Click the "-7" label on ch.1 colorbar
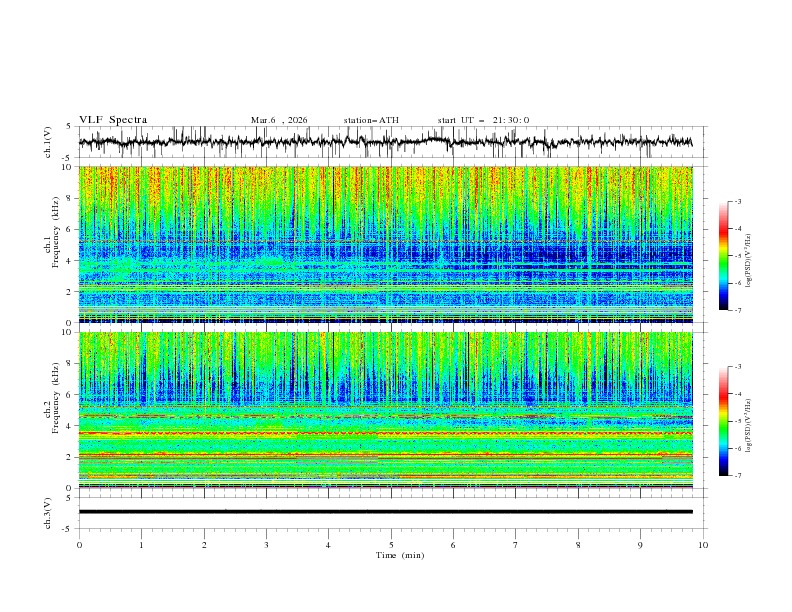The width and height of the screenshot is (792, 612). [x=737, y=310]
